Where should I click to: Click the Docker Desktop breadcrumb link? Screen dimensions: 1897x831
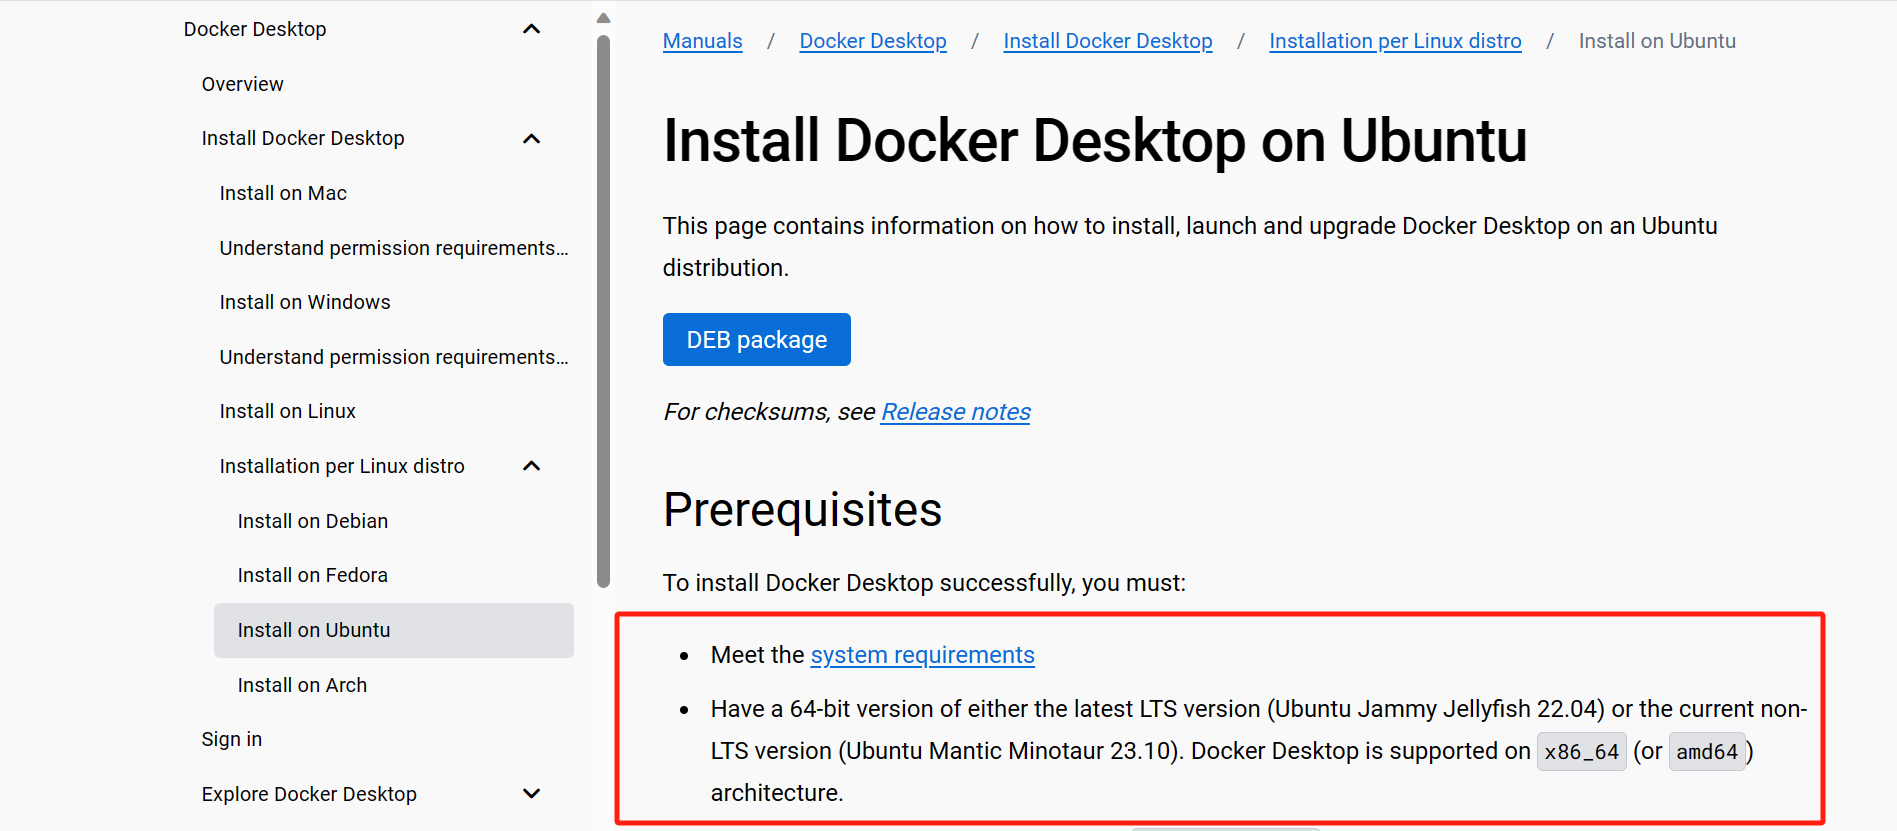(x=873, y=41)
